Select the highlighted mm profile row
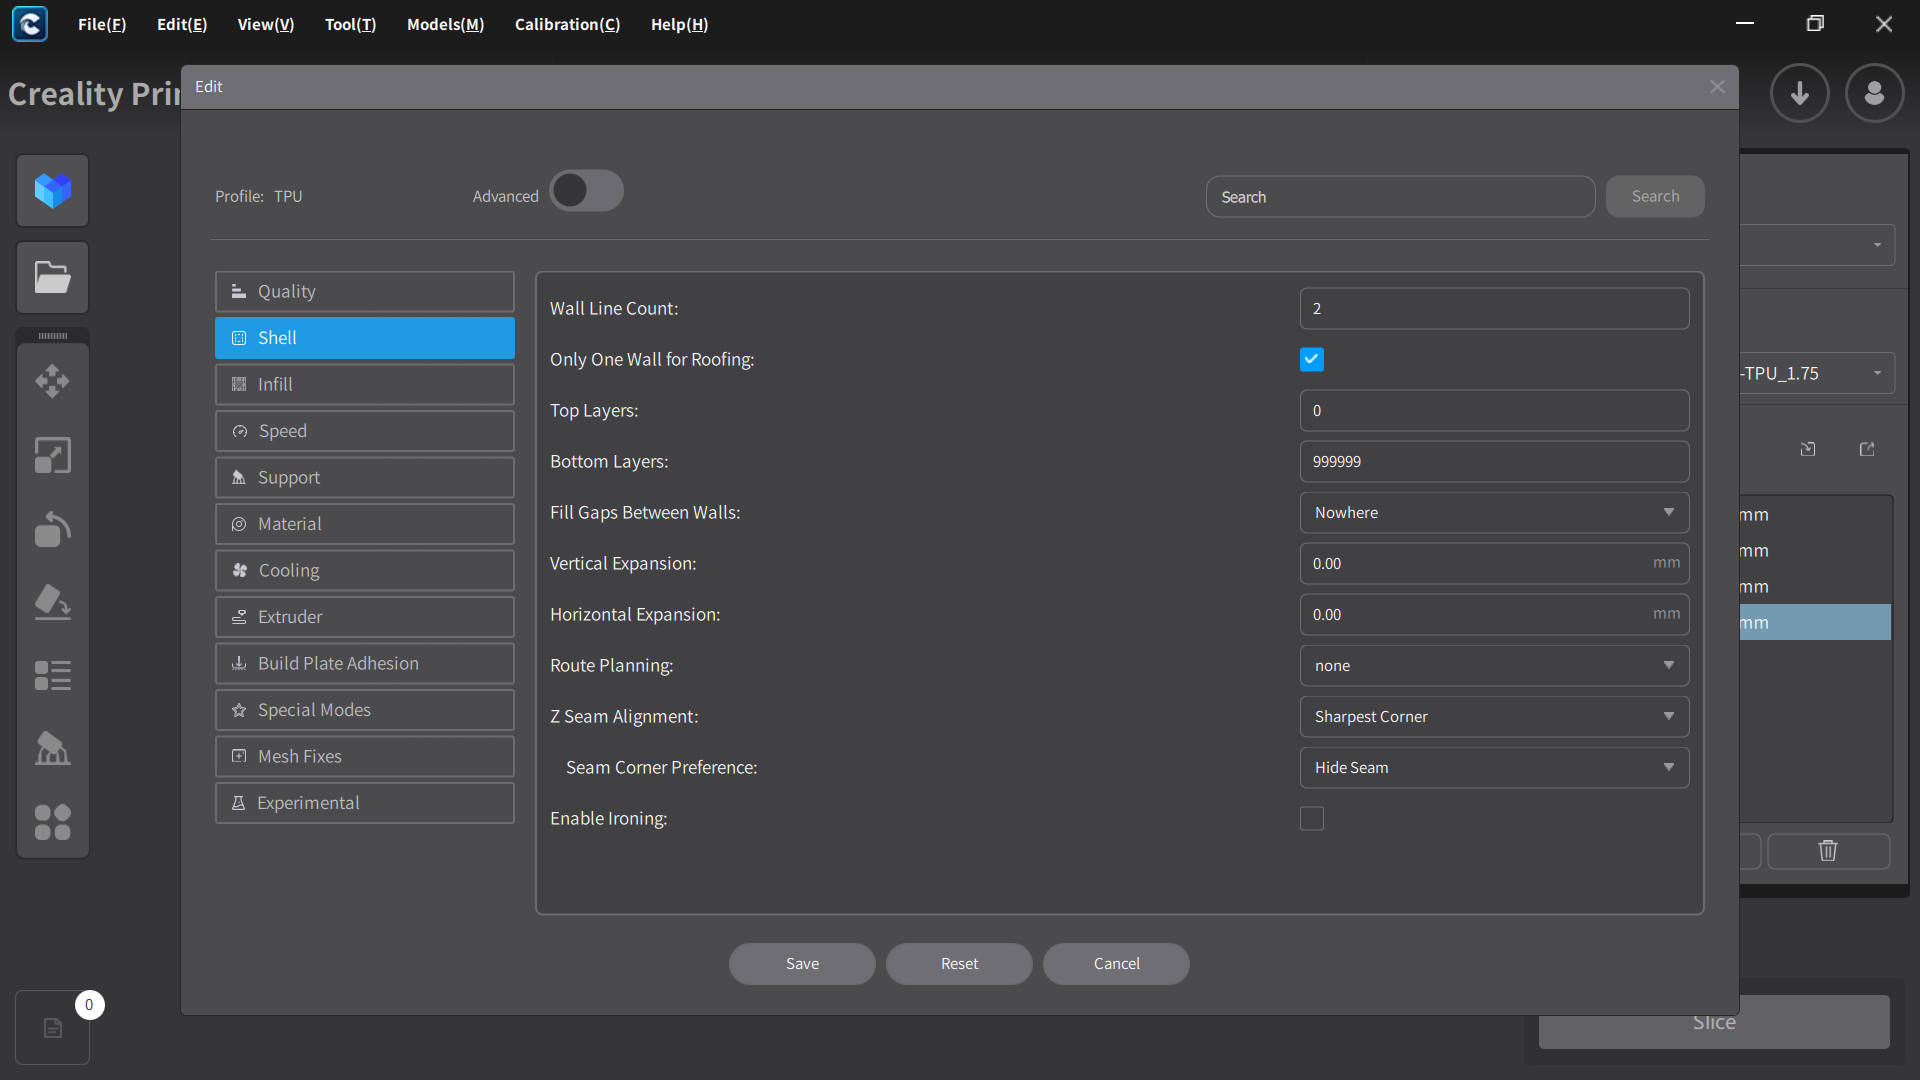Viewport: 1920px width, 1080px height. [x=1815, y=622]
